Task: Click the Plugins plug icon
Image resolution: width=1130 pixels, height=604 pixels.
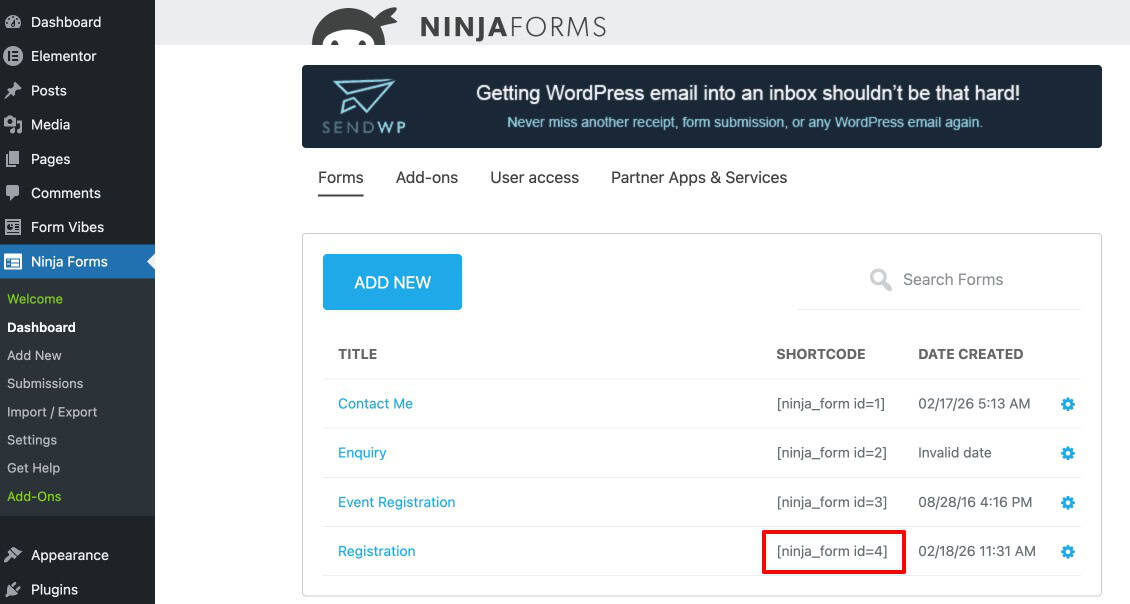Action: pyautogui.click(x=12, y=589)
